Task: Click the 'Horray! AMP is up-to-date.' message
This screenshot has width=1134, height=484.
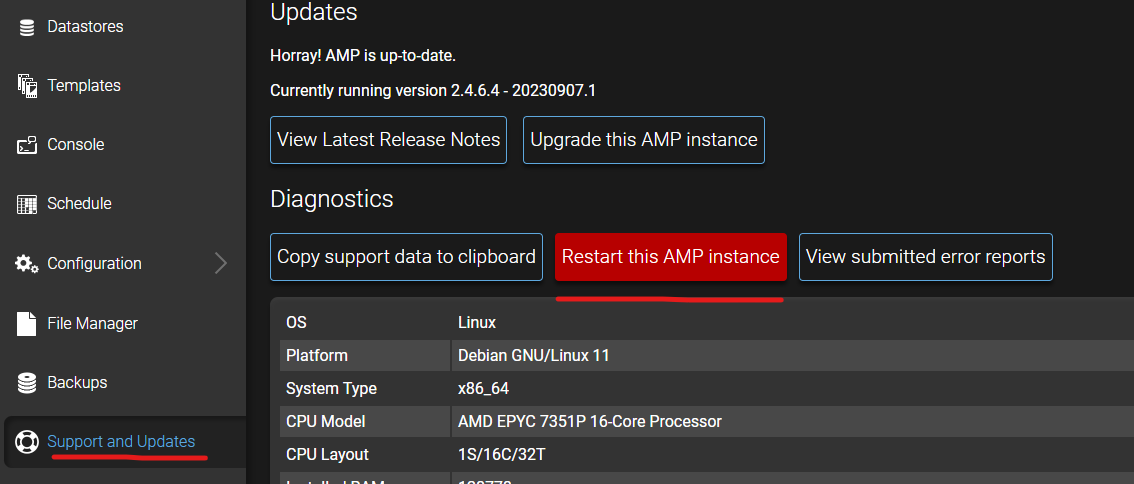Action: coord(363,56)
